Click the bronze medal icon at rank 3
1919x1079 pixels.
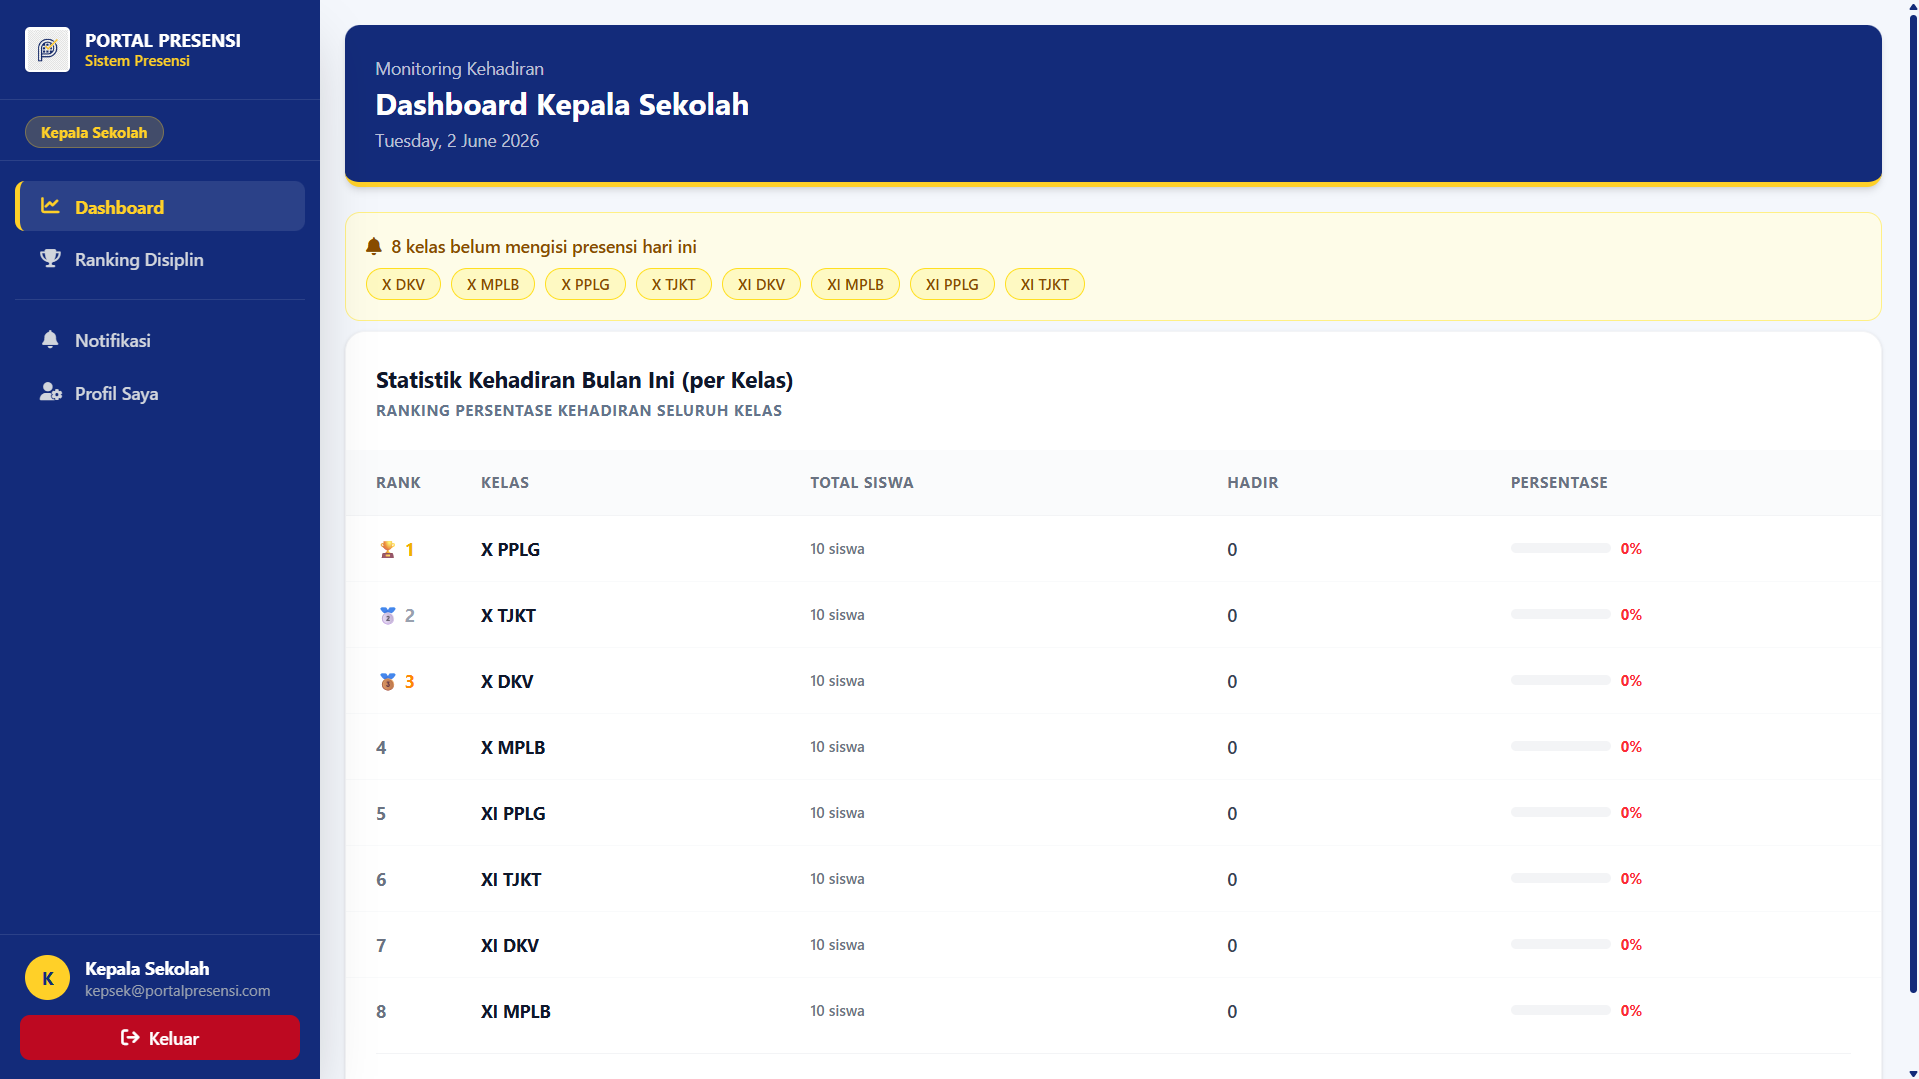[388, 681]
